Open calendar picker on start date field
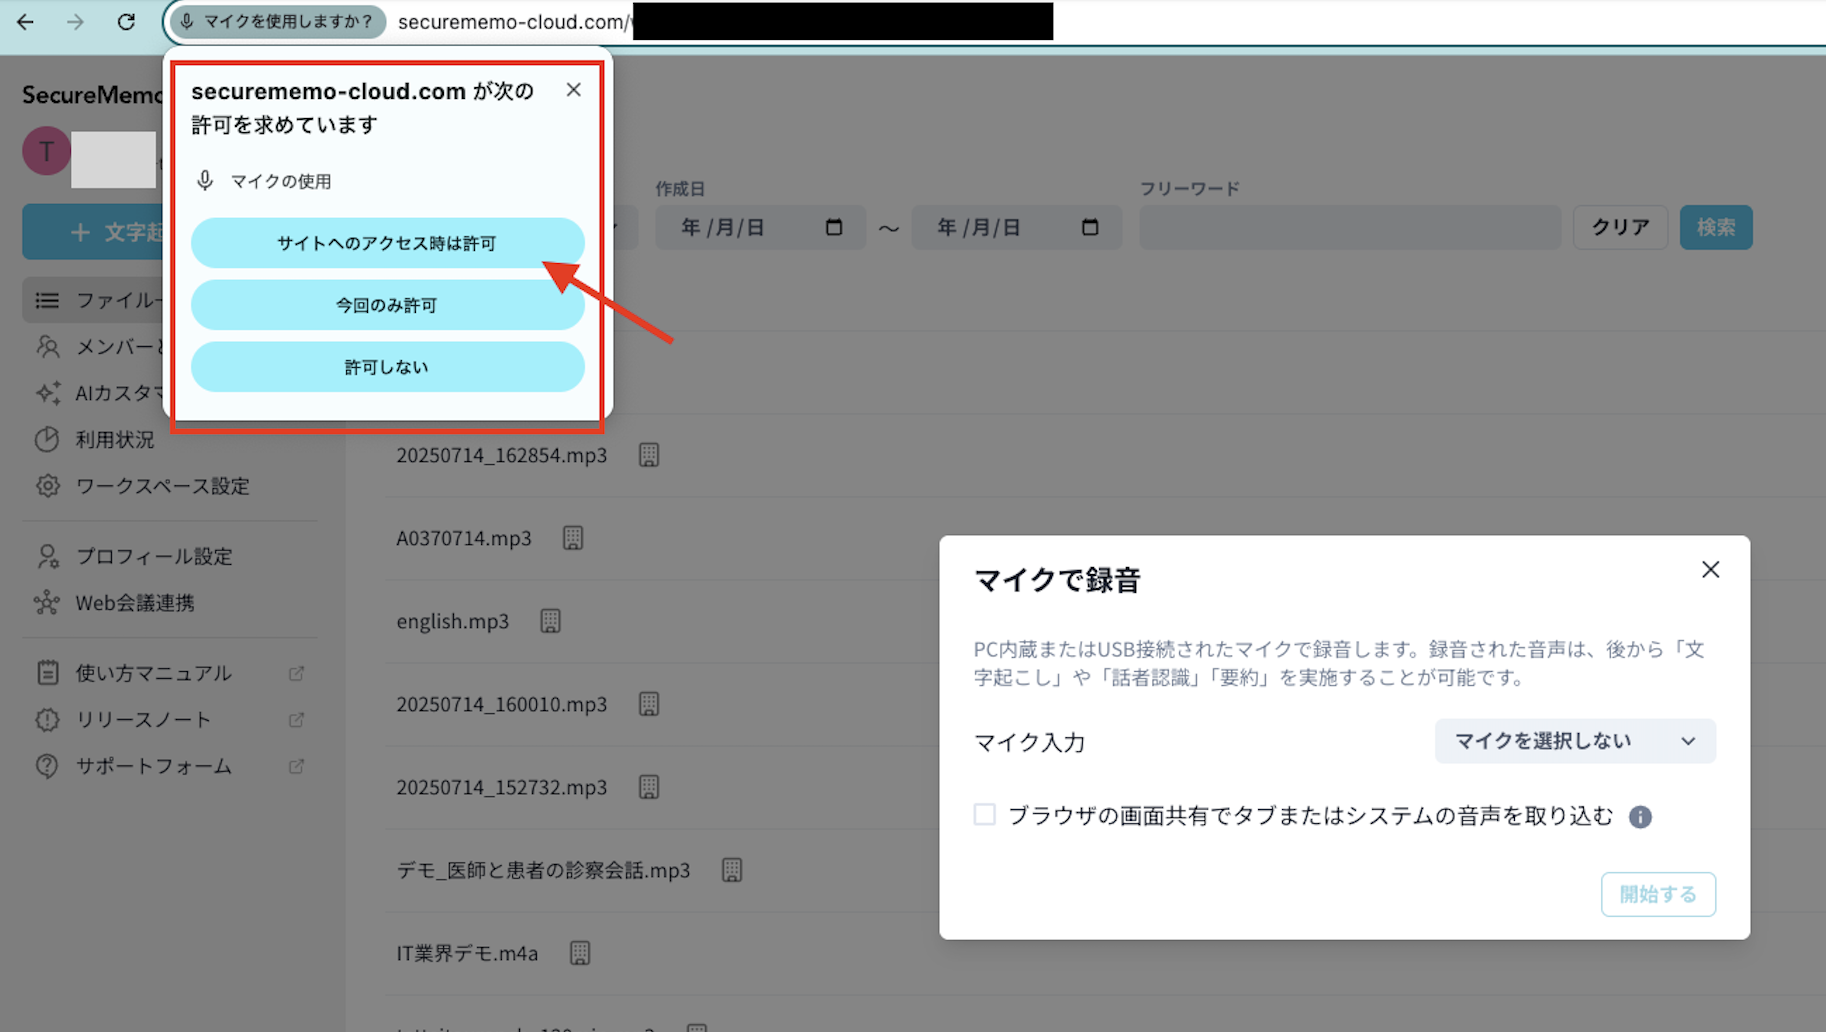Image resolution: width=1826 pixels, height=1032 pixels. 834,228
